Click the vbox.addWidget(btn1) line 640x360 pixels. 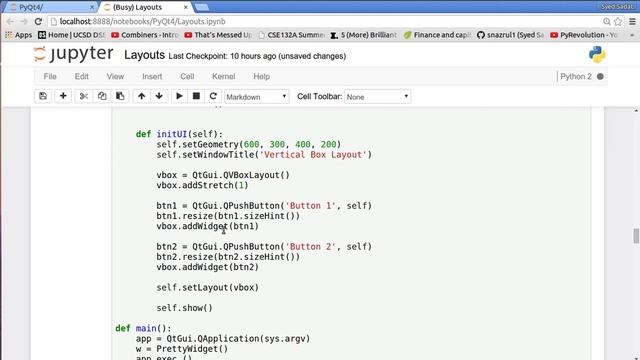[207, 226]
